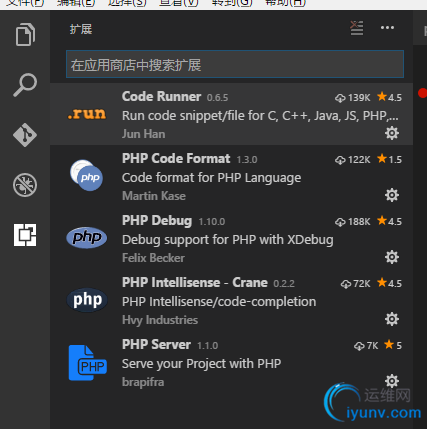Click gear icon for PHP Intellisense Crane
The height and width of the screenshot is (429, 427).
[x=392, y=319]
